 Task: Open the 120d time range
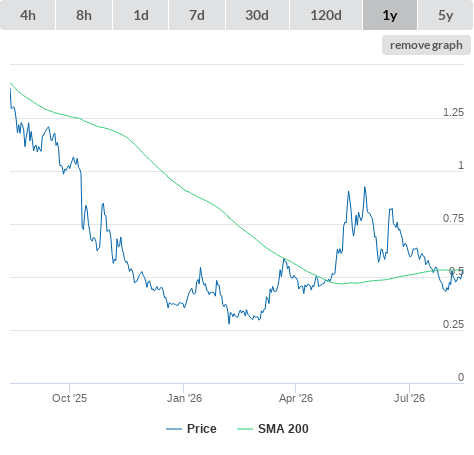[326, 15]
